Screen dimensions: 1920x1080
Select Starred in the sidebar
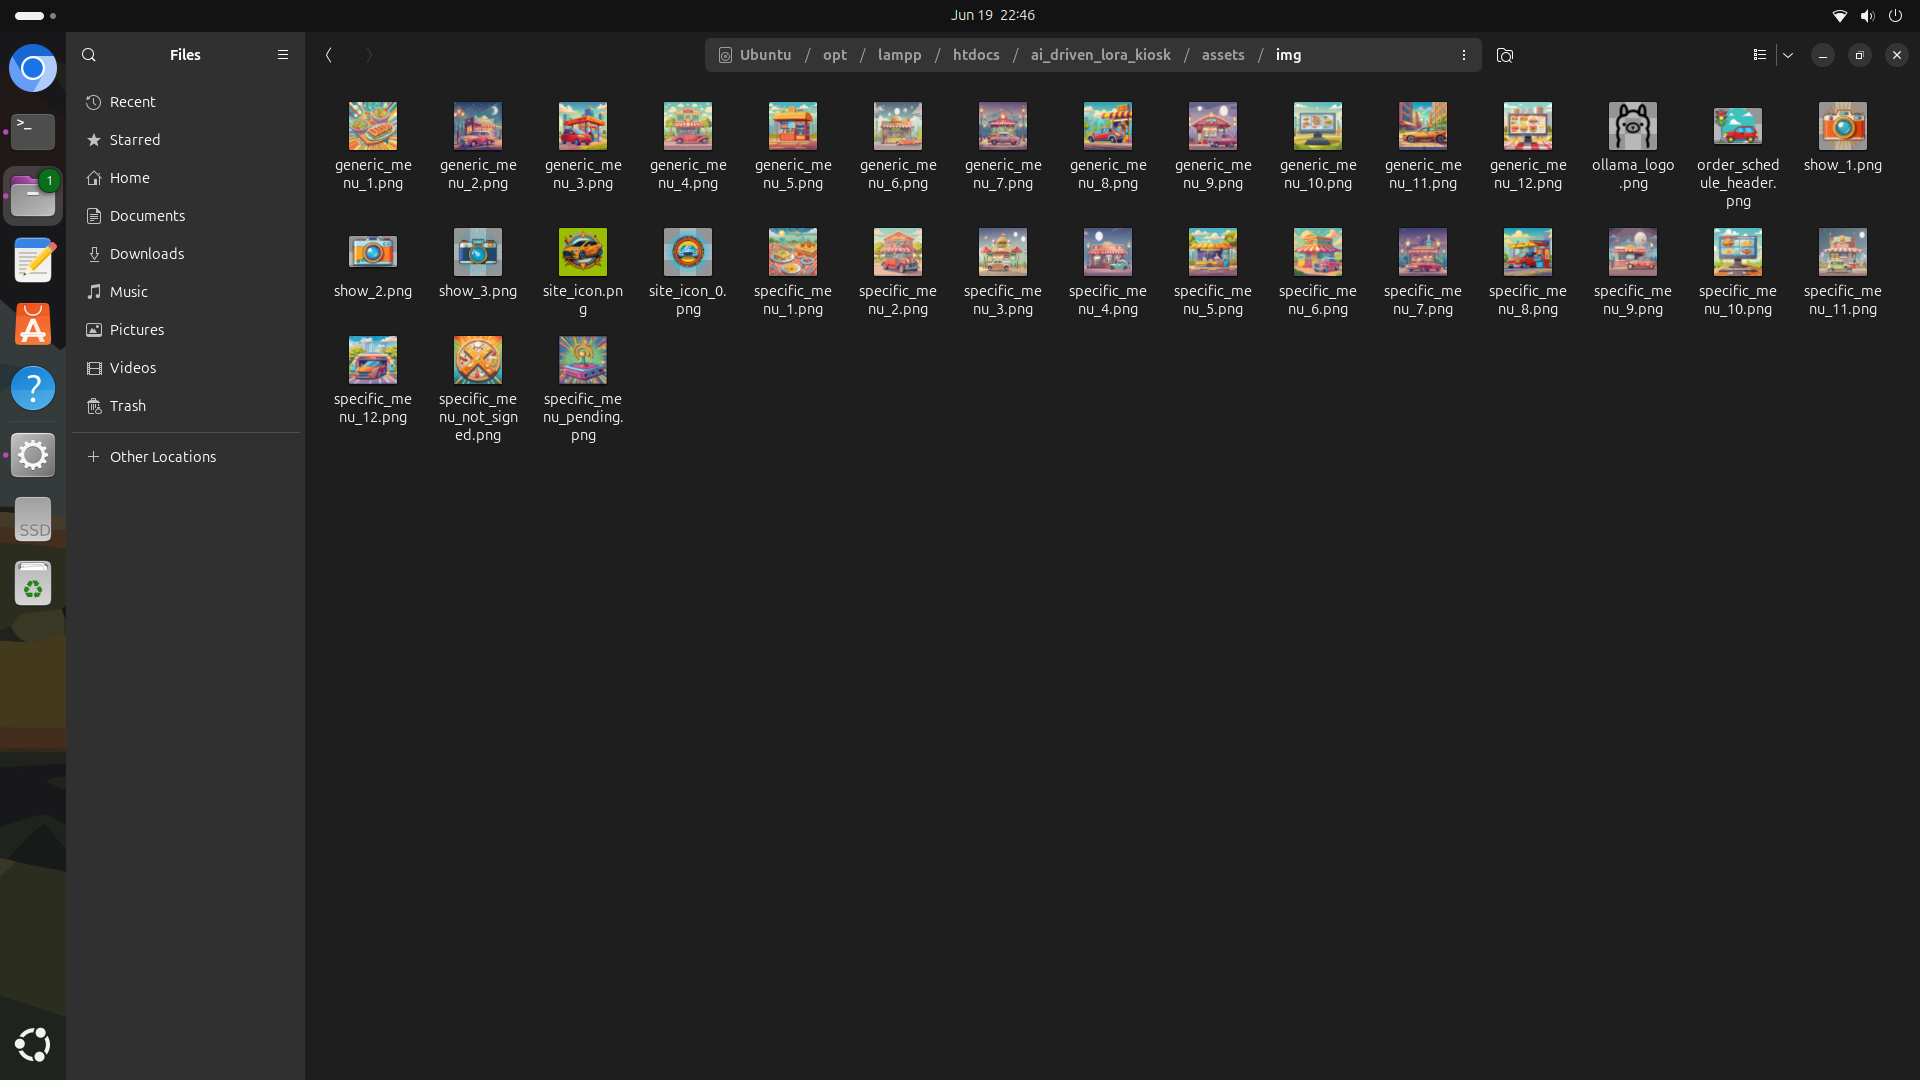[x=134, y=140]
